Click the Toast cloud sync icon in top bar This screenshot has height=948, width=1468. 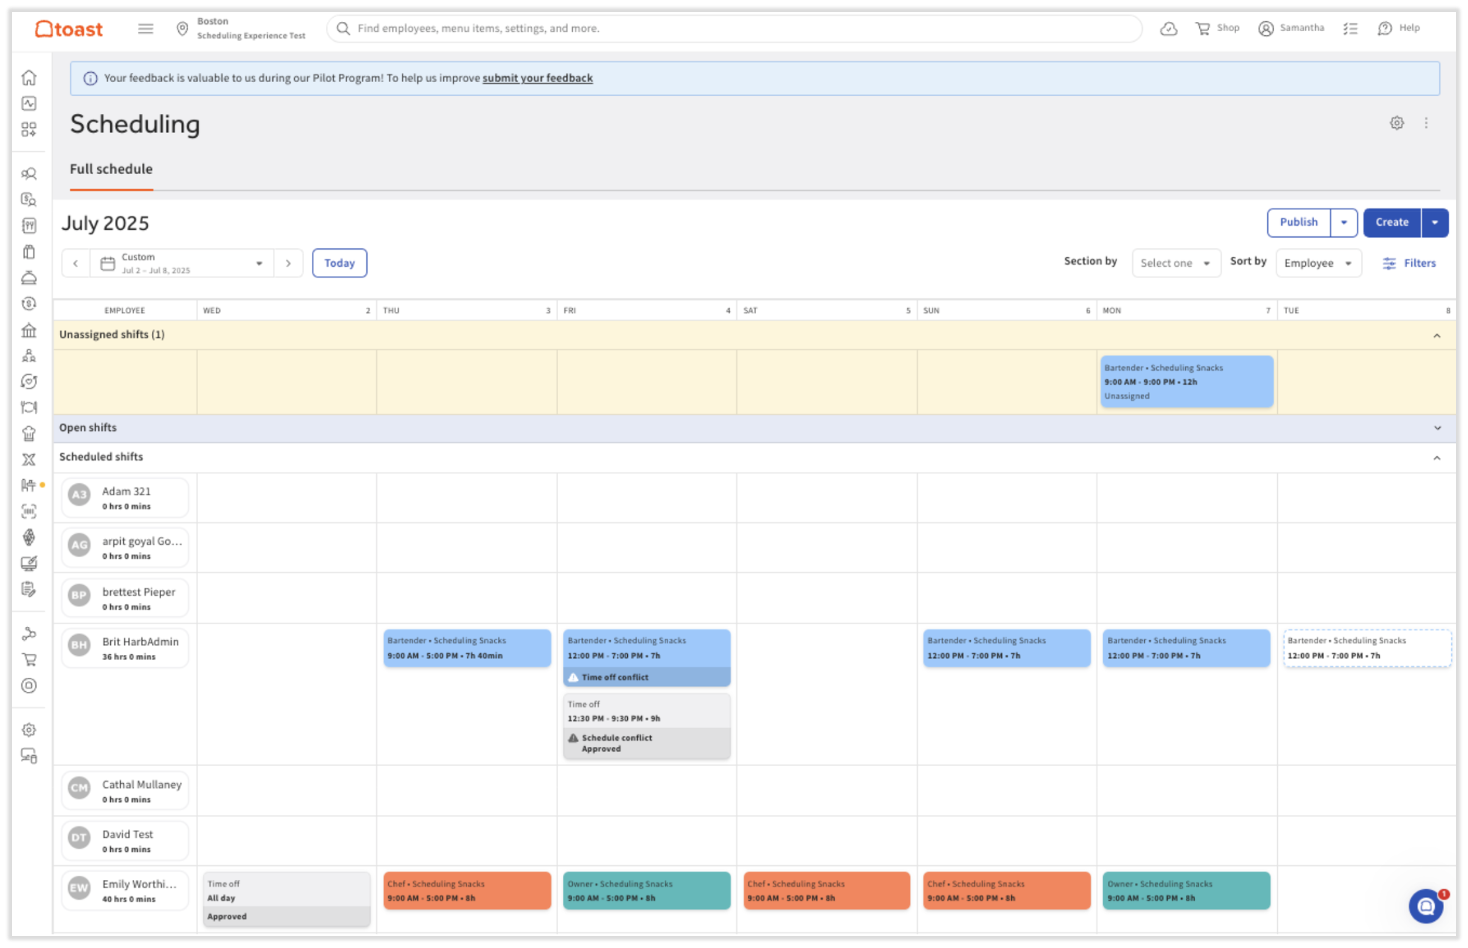tap(1168, 28)
